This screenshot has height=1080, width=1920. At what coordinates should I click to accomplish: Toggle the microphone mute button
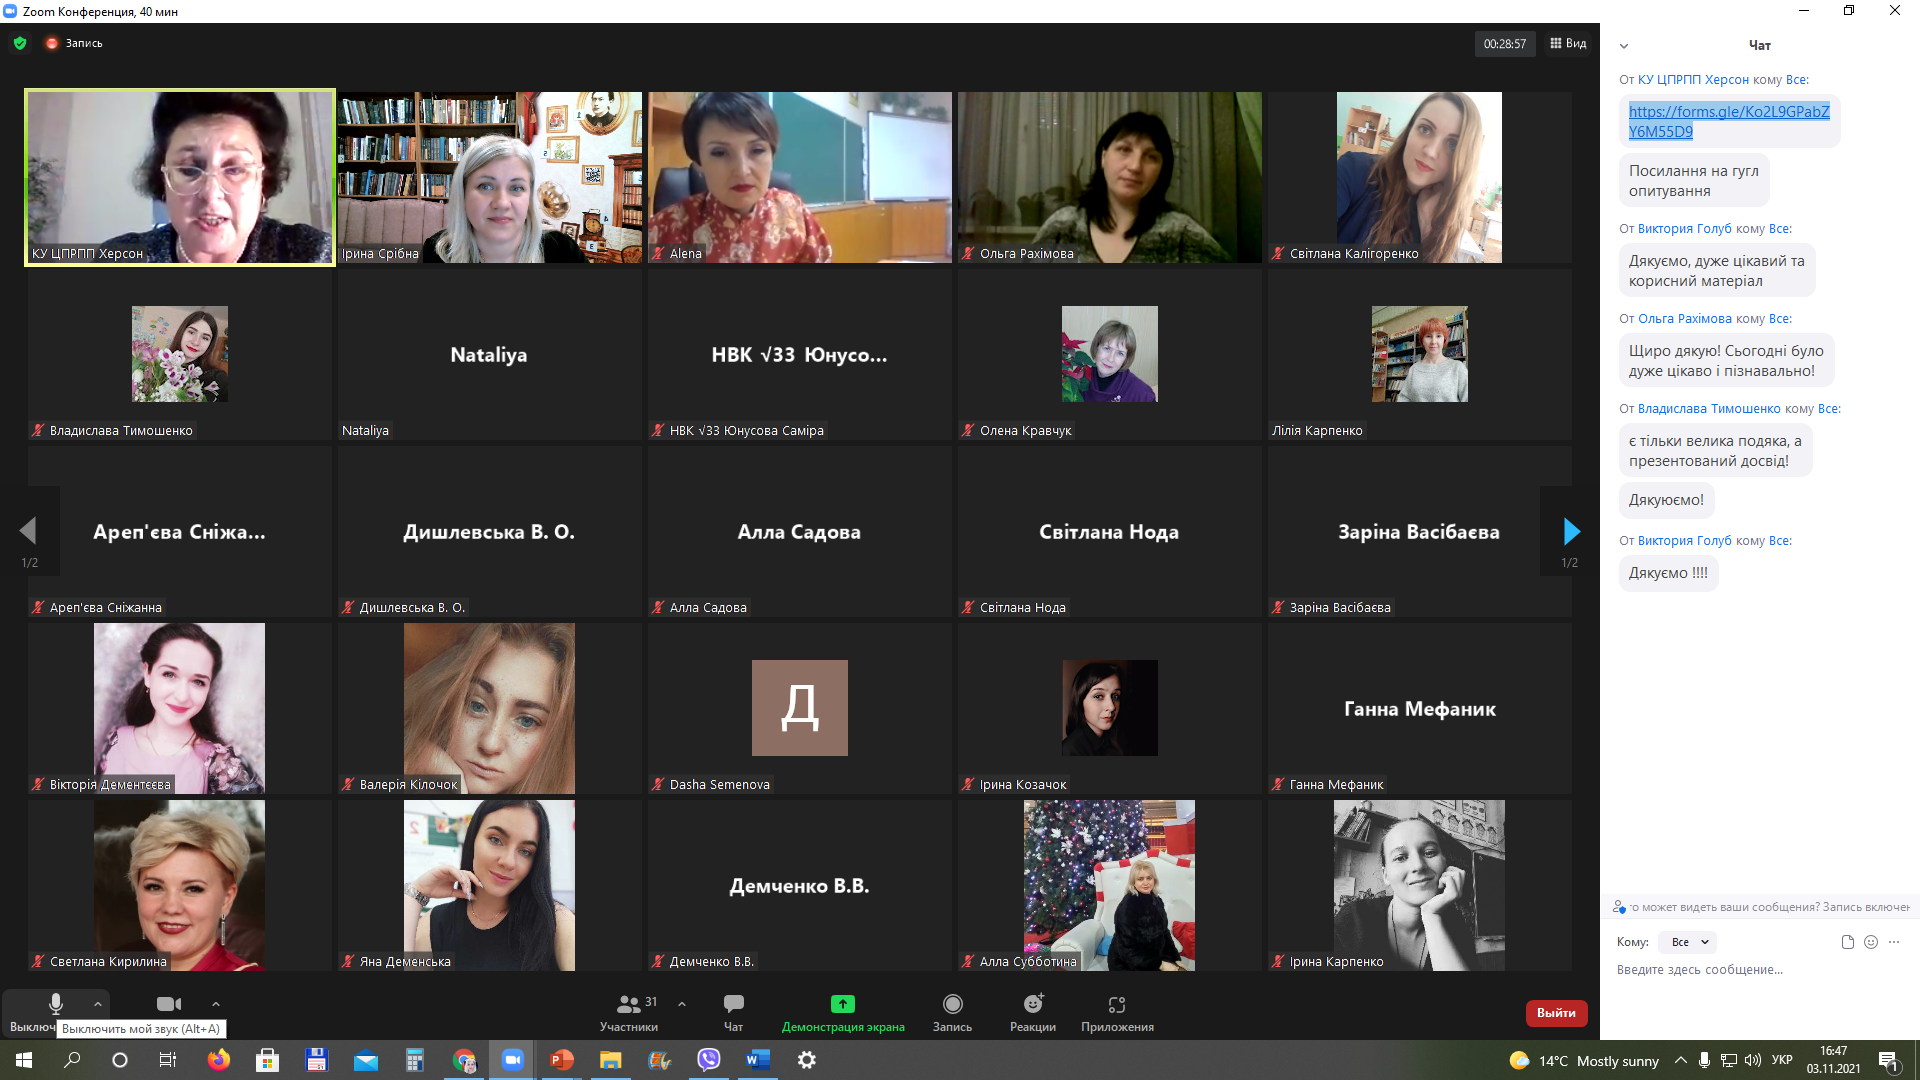(55, 1004)
